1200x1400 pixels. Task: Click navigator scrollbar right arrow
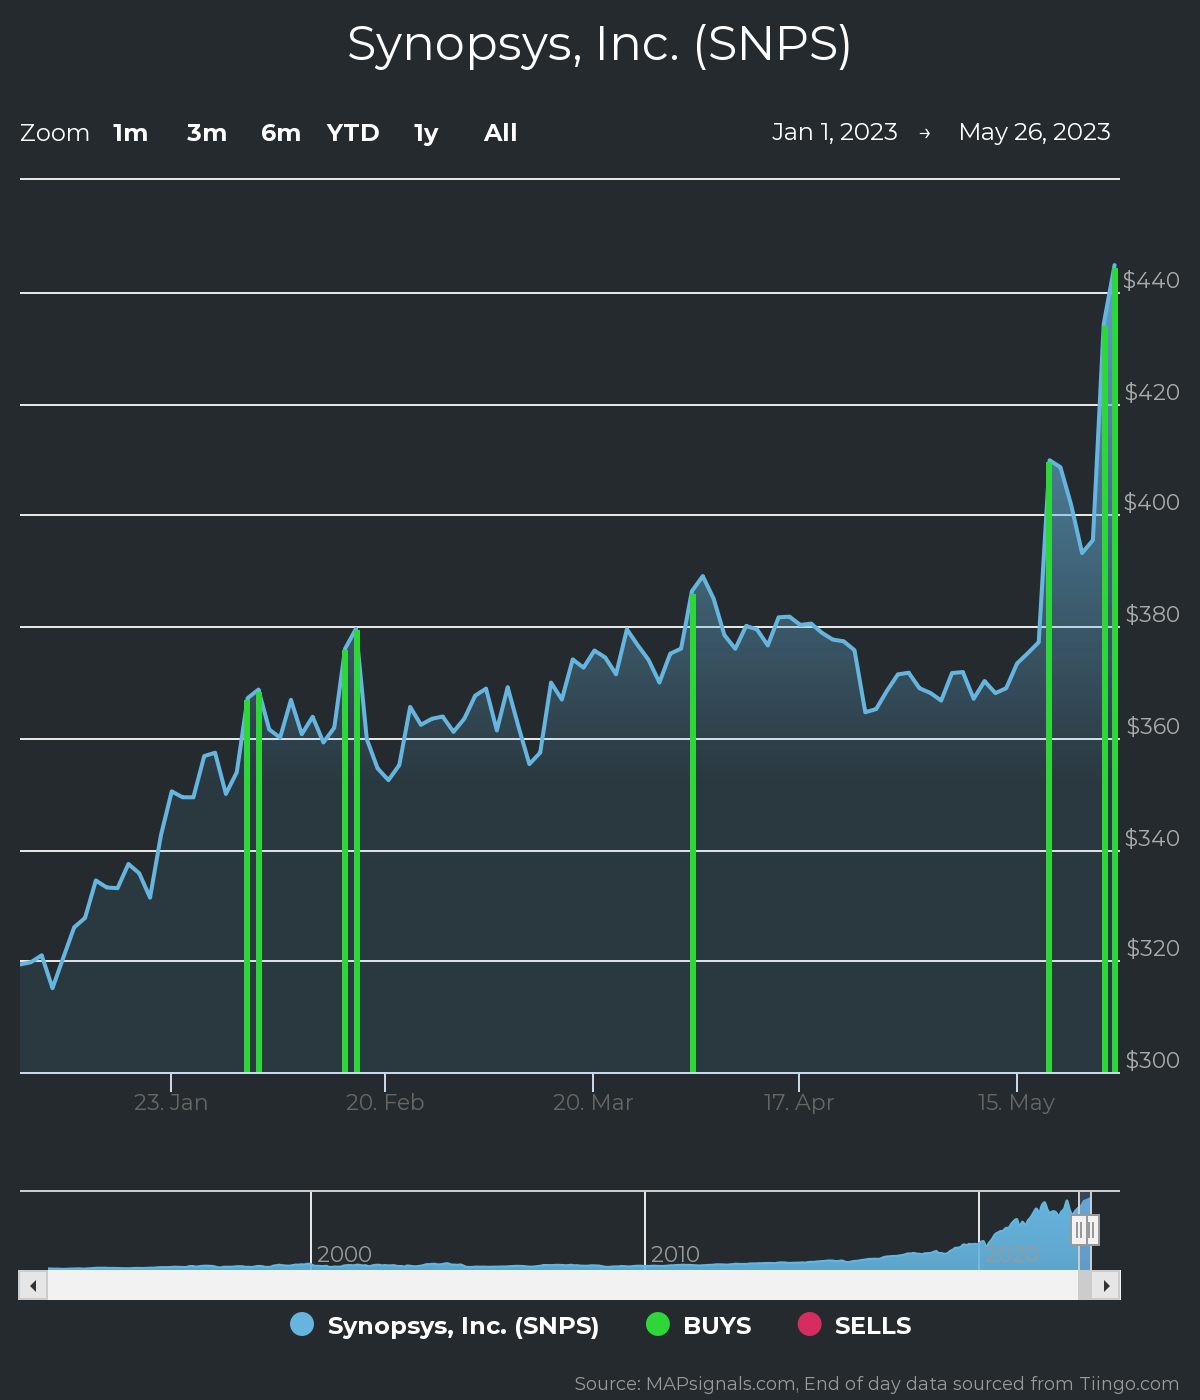[x=1106, y=1285]
